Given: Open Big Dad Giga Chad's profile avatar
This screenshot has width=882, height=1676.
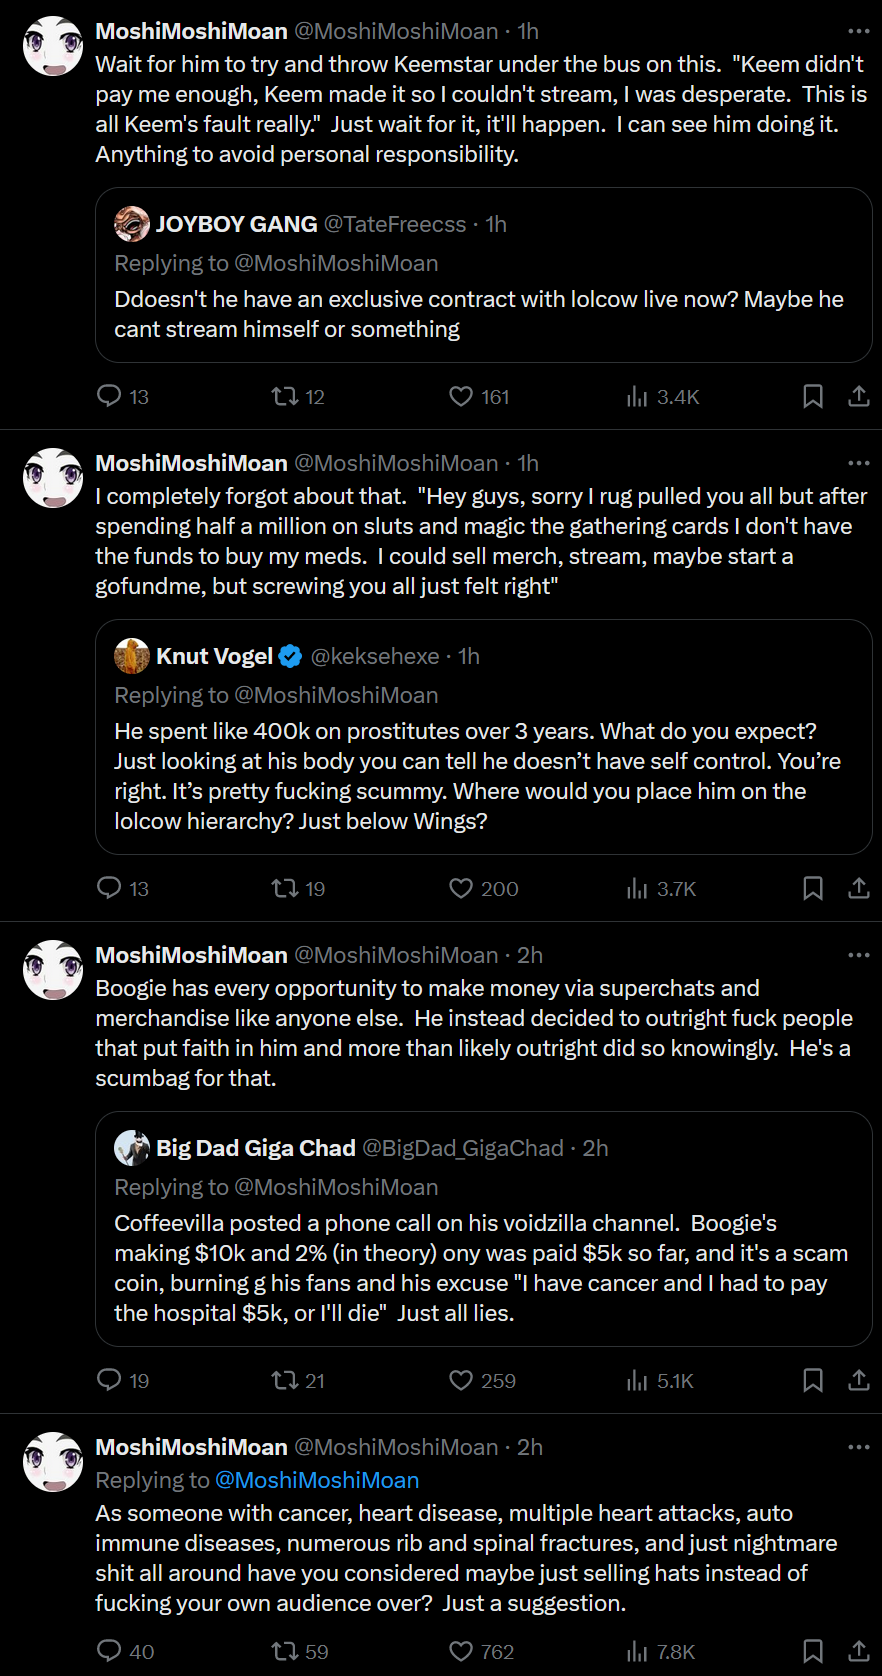Looking at the screenshot, I should pyautogui.click(x=132, y=1148).
